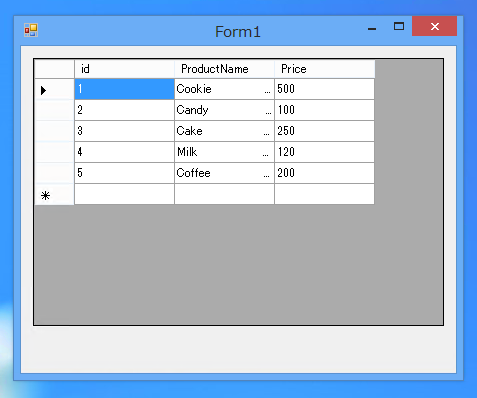Click the new row asterisk header
The image size is (477, 398).
pos(54,194)
